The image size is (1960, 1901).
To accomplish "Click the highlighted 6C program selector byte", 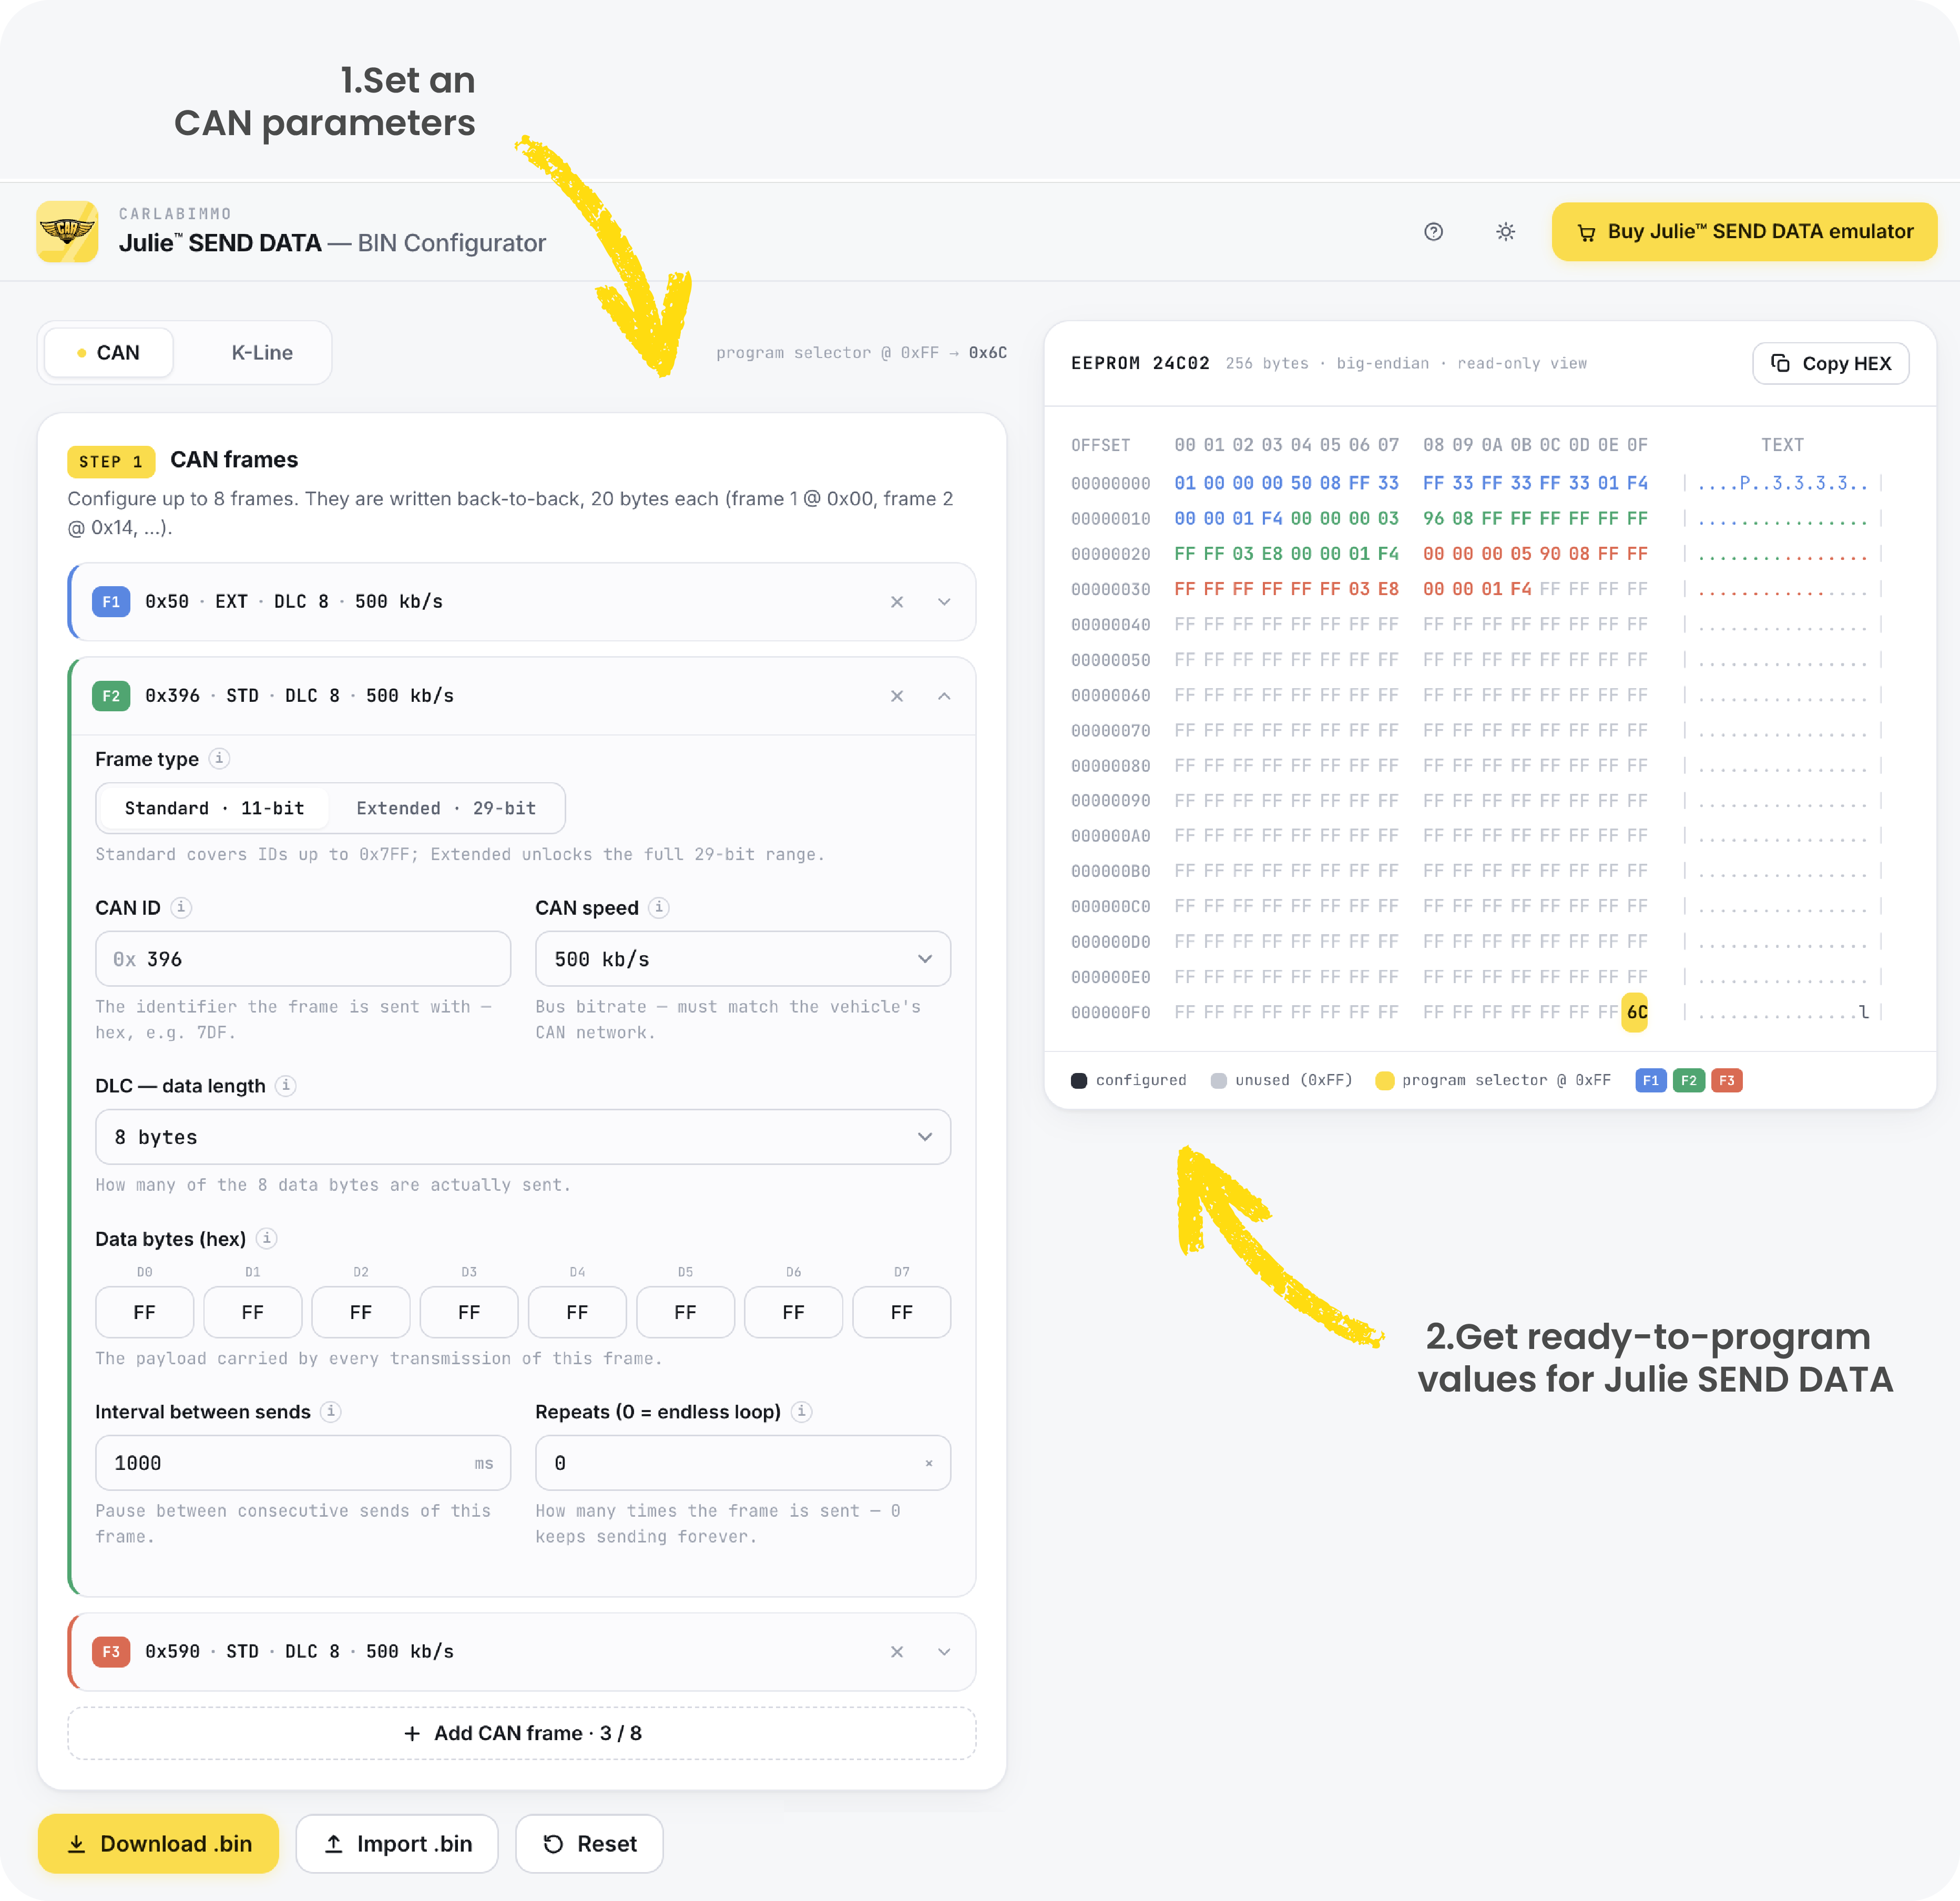I will 1636,1012.
